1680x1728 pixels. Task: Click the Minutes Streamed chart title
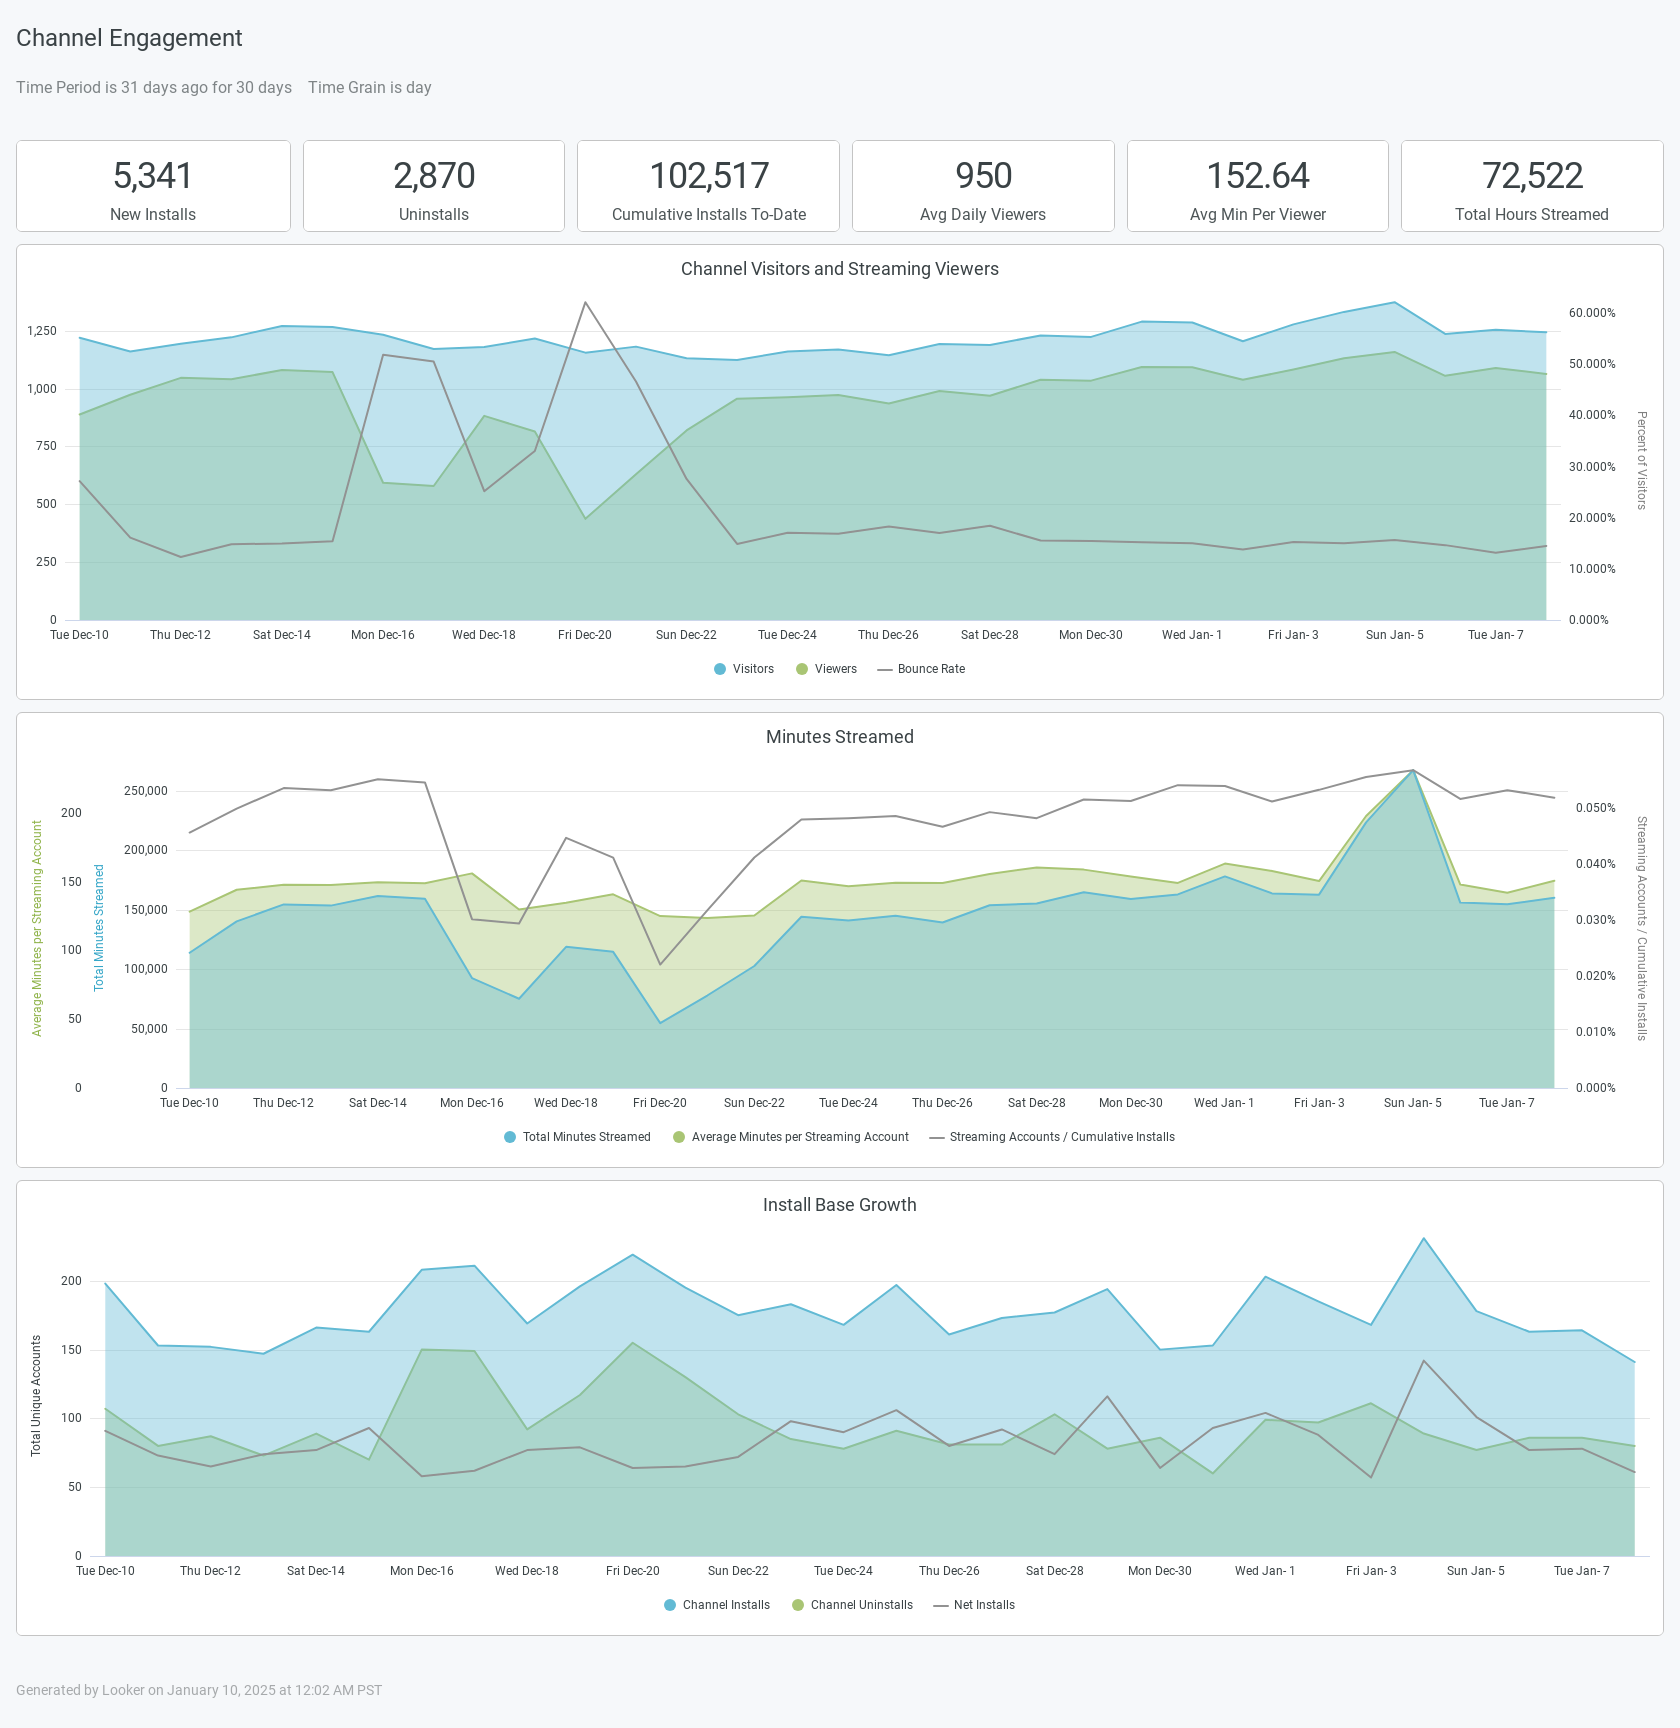pyautogui.click(x=840, y=737)
